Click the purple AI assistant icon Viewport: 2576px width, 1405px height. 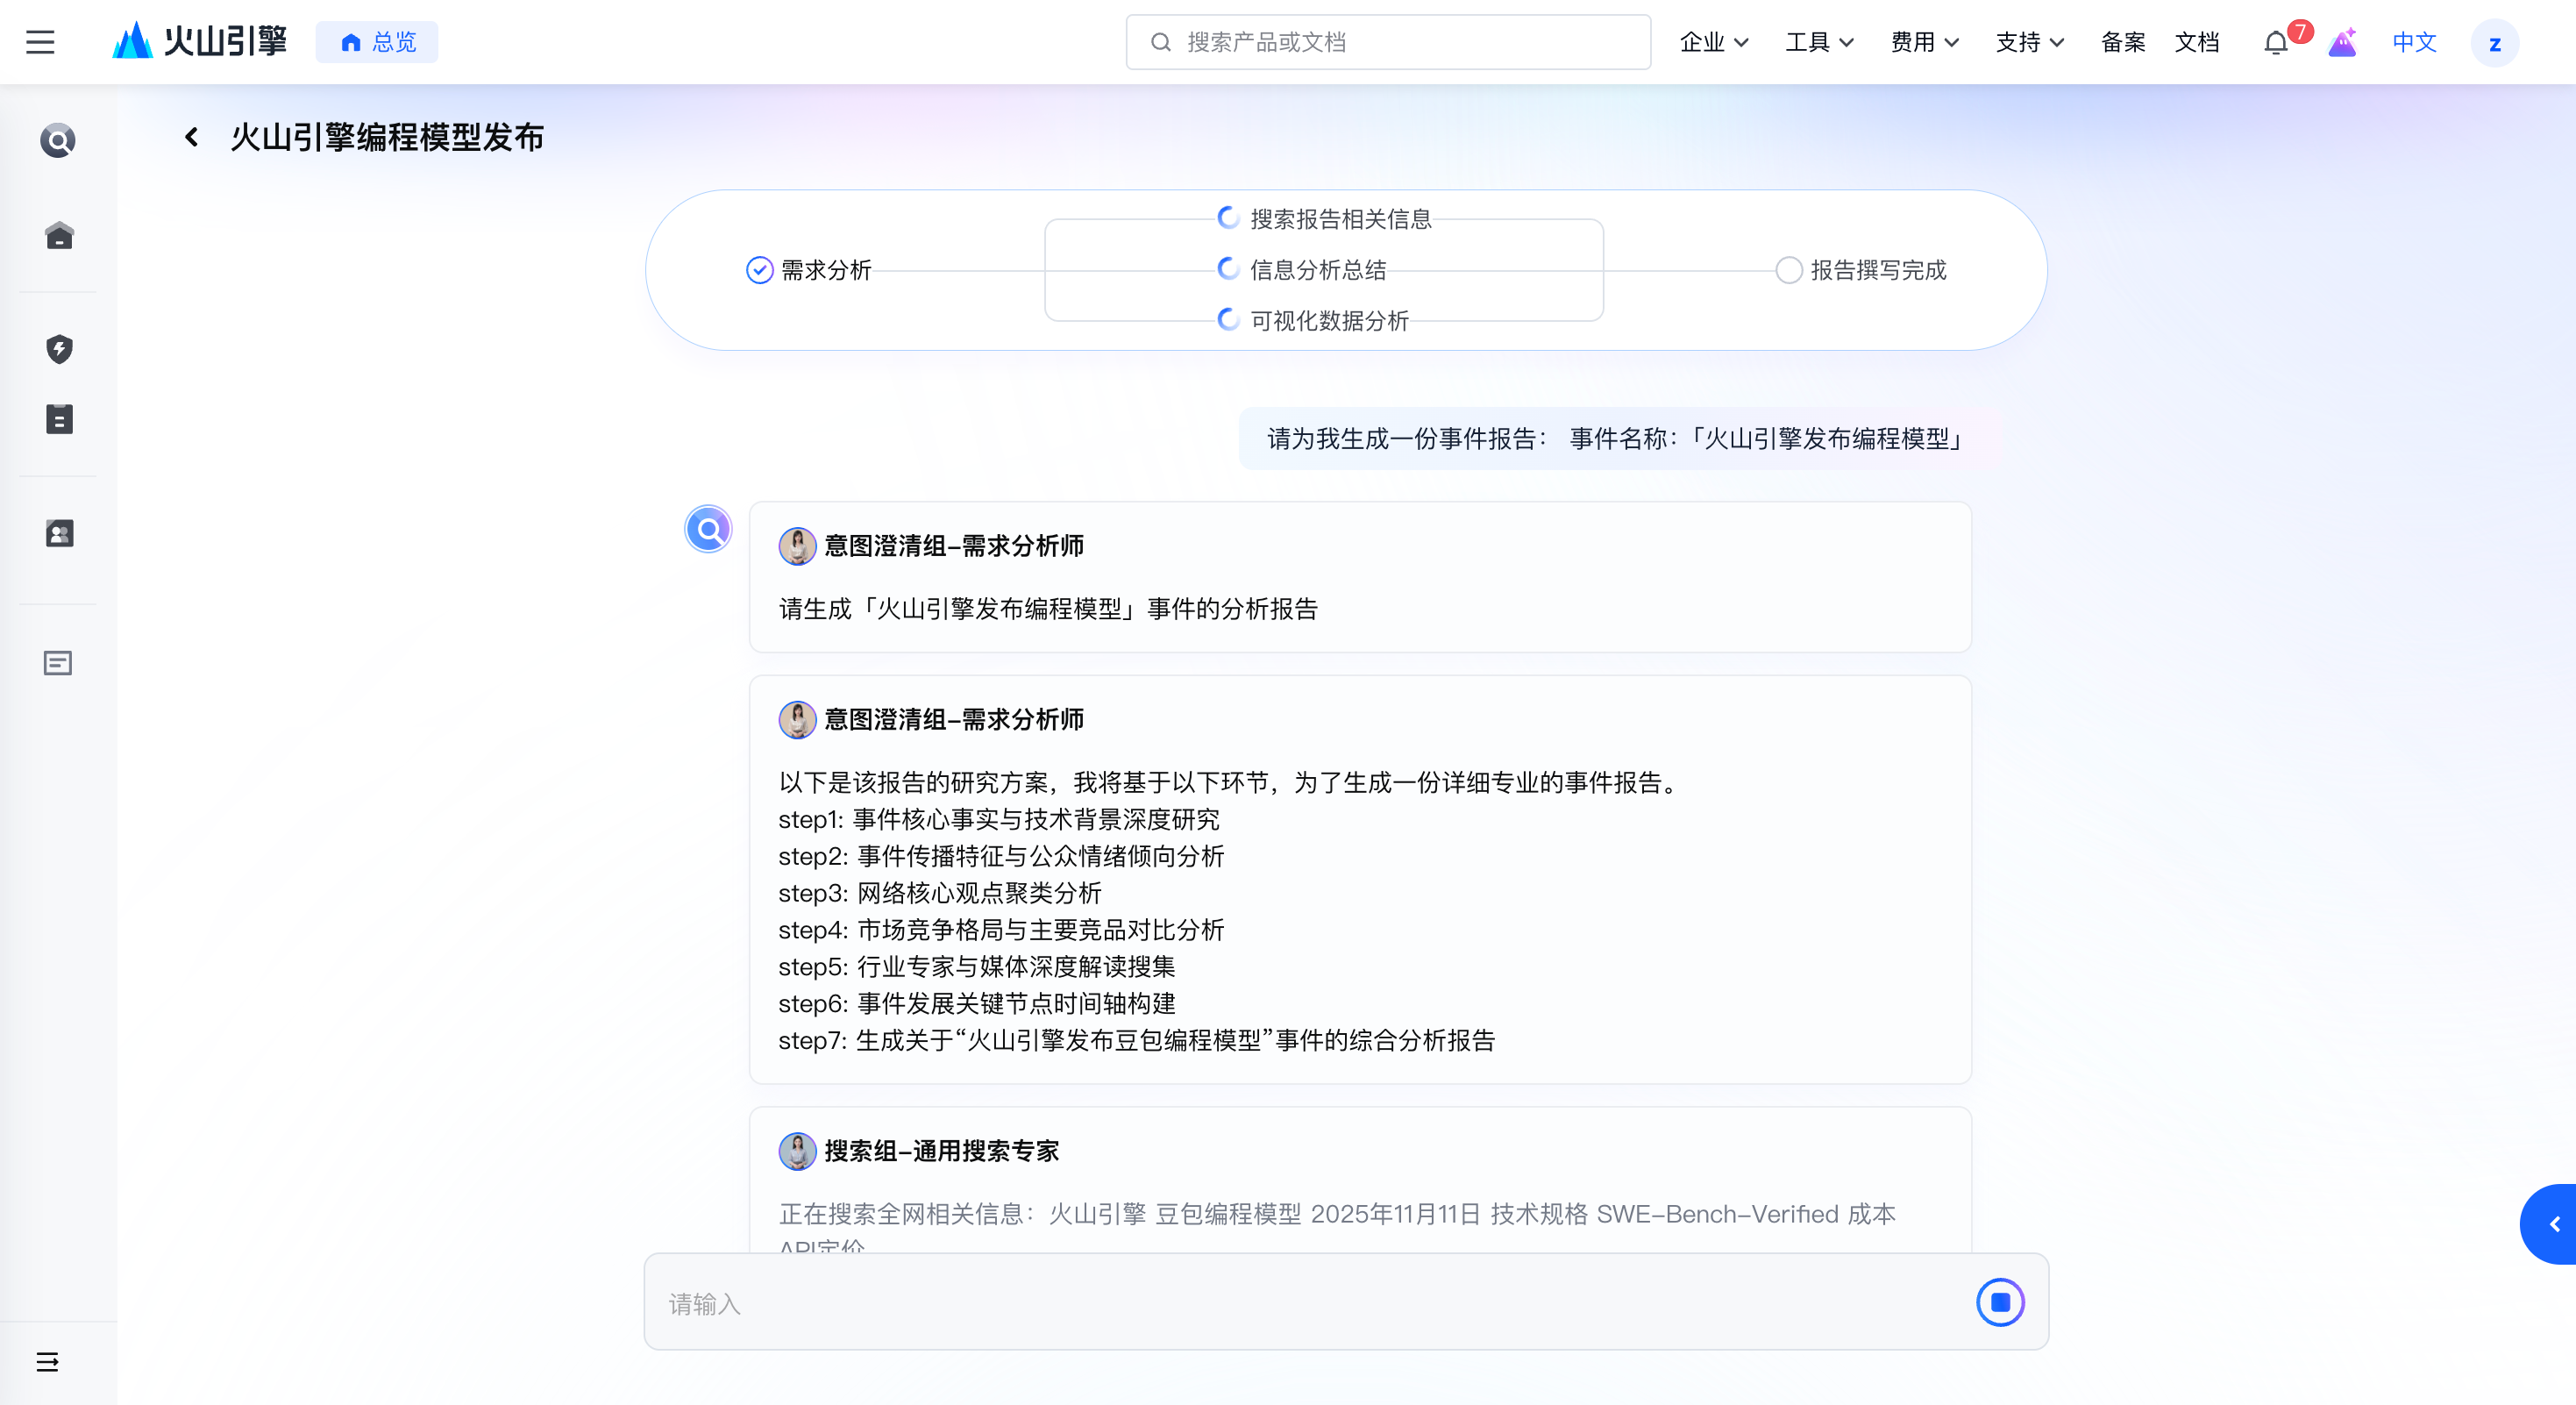pos(2342,42)
